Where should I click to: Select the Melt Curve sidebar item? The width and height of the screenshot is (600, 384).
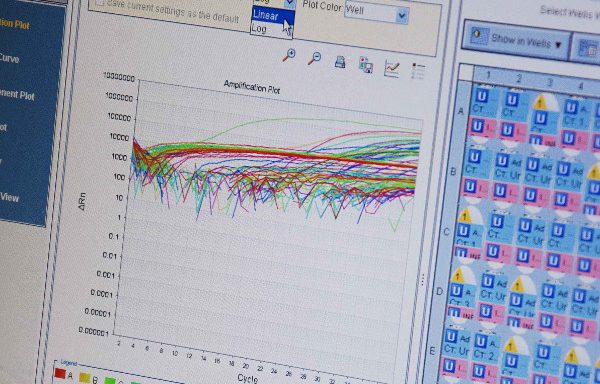[9, 59]
